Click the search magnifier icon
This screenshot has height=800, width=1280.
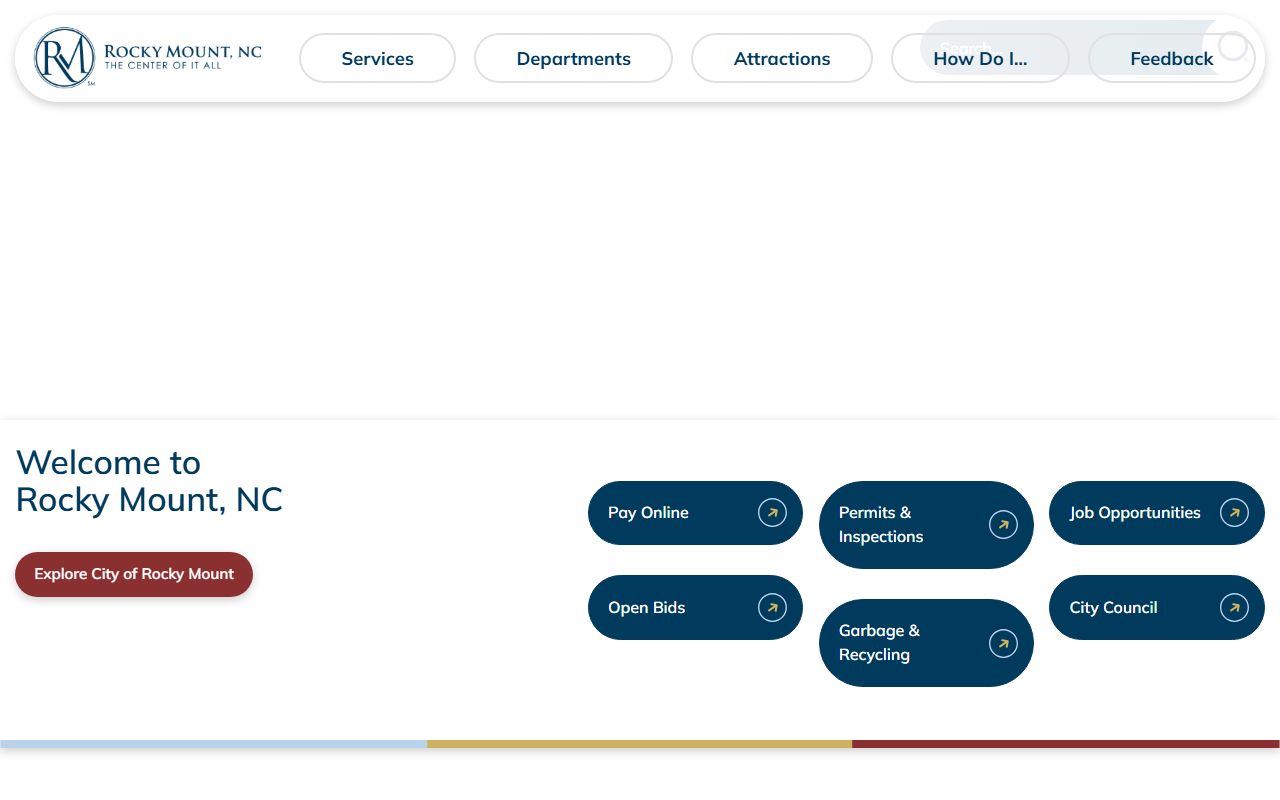1232,46
